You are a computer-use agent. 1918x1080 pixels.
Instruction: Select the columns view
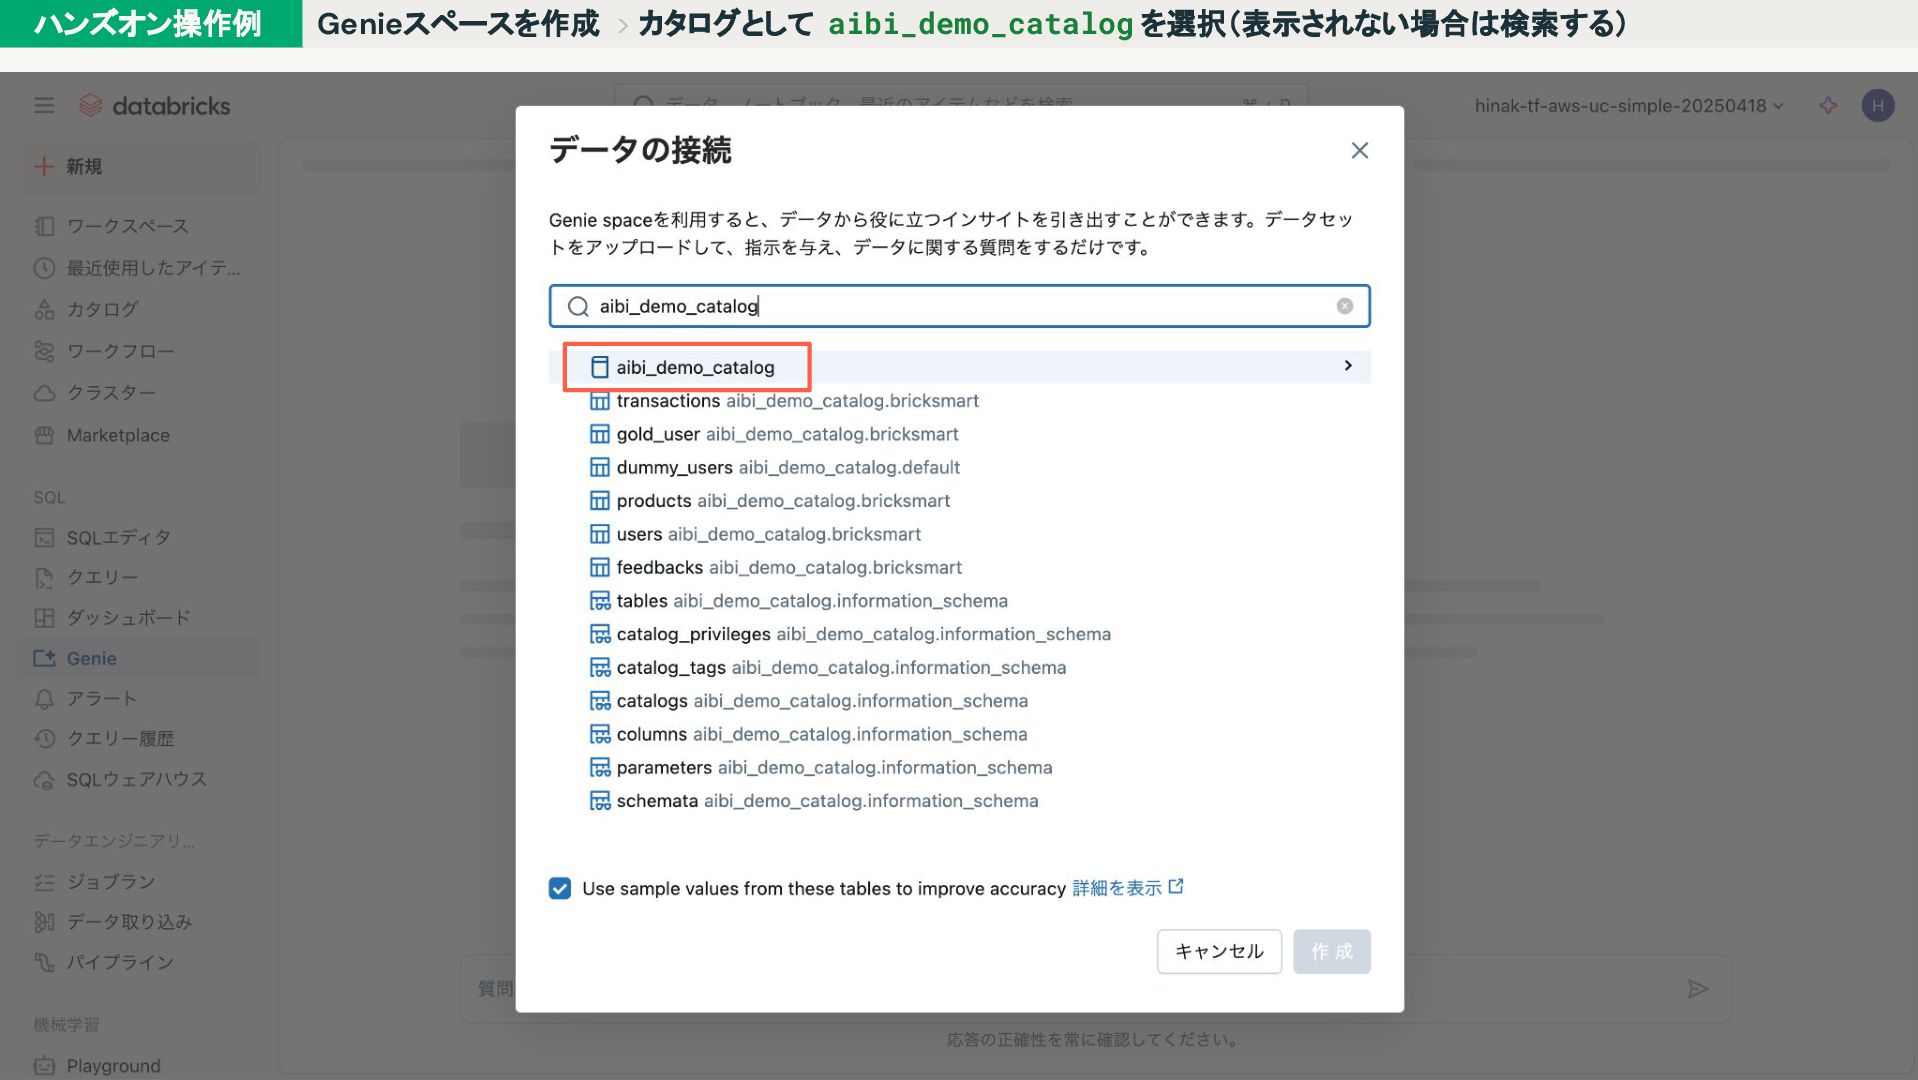[x=807, y=734]
